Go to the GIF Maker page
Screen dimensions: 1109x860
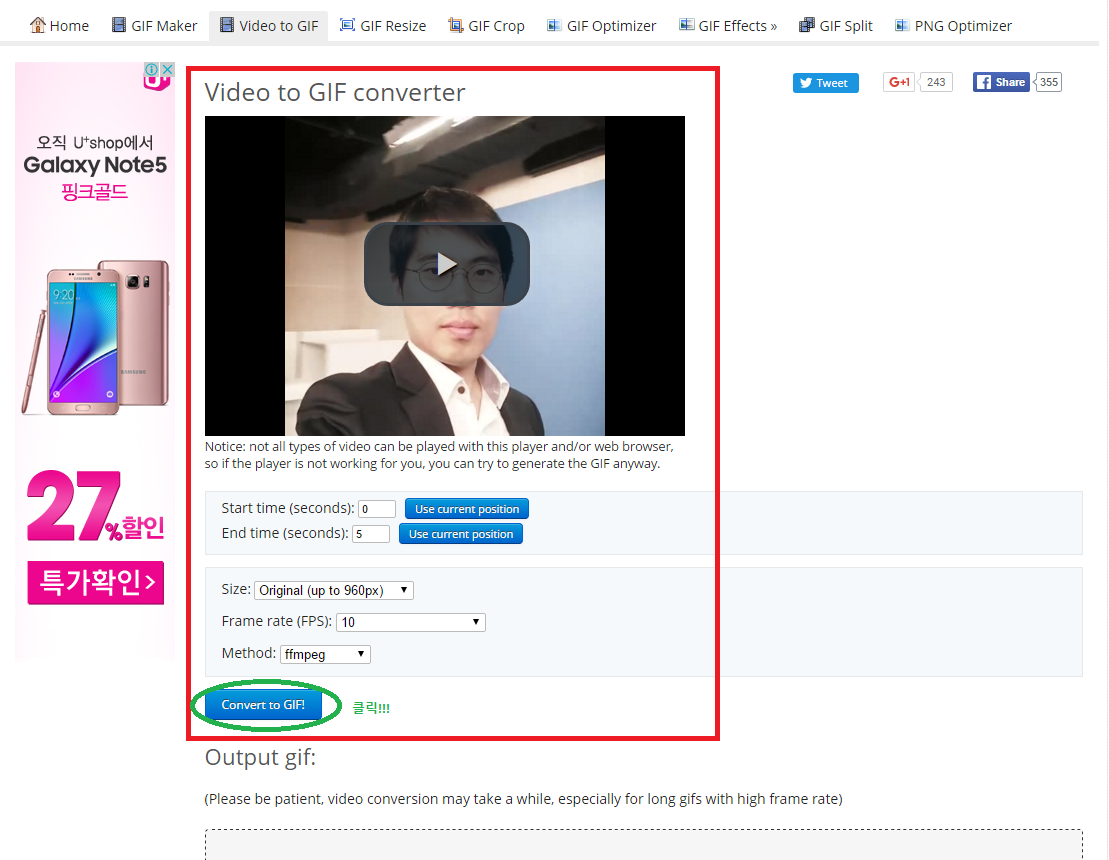155,26
